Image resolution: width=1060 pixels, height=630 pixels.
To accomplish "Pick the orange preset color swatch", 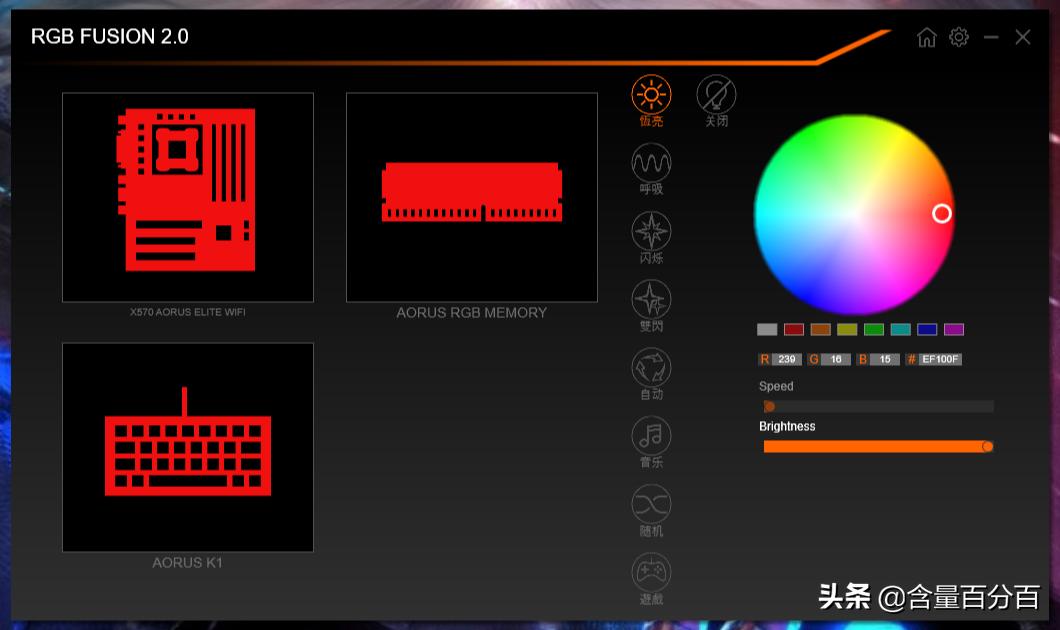I will click(820, 329).
